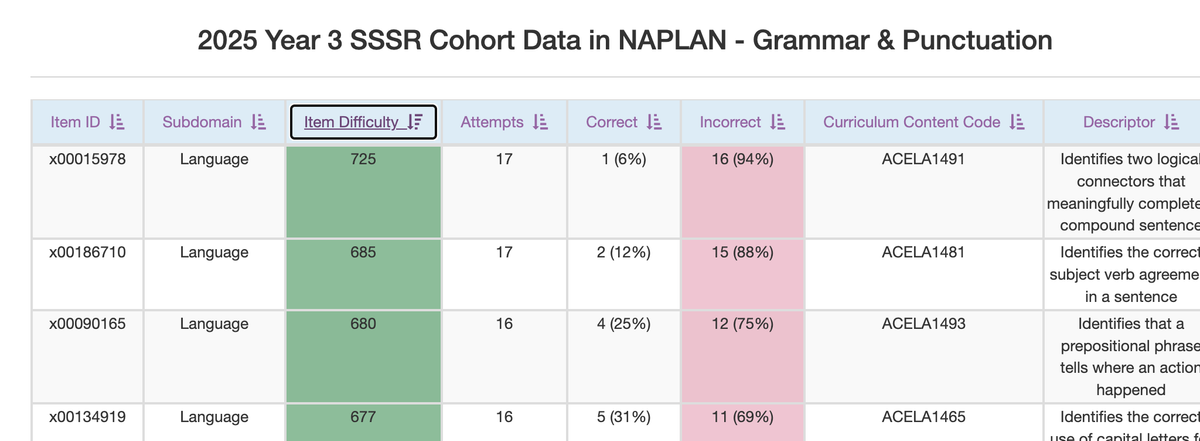Select item ID x00015978 cell
Viewport: 1200px width, 441px height.
pos(88,159)
